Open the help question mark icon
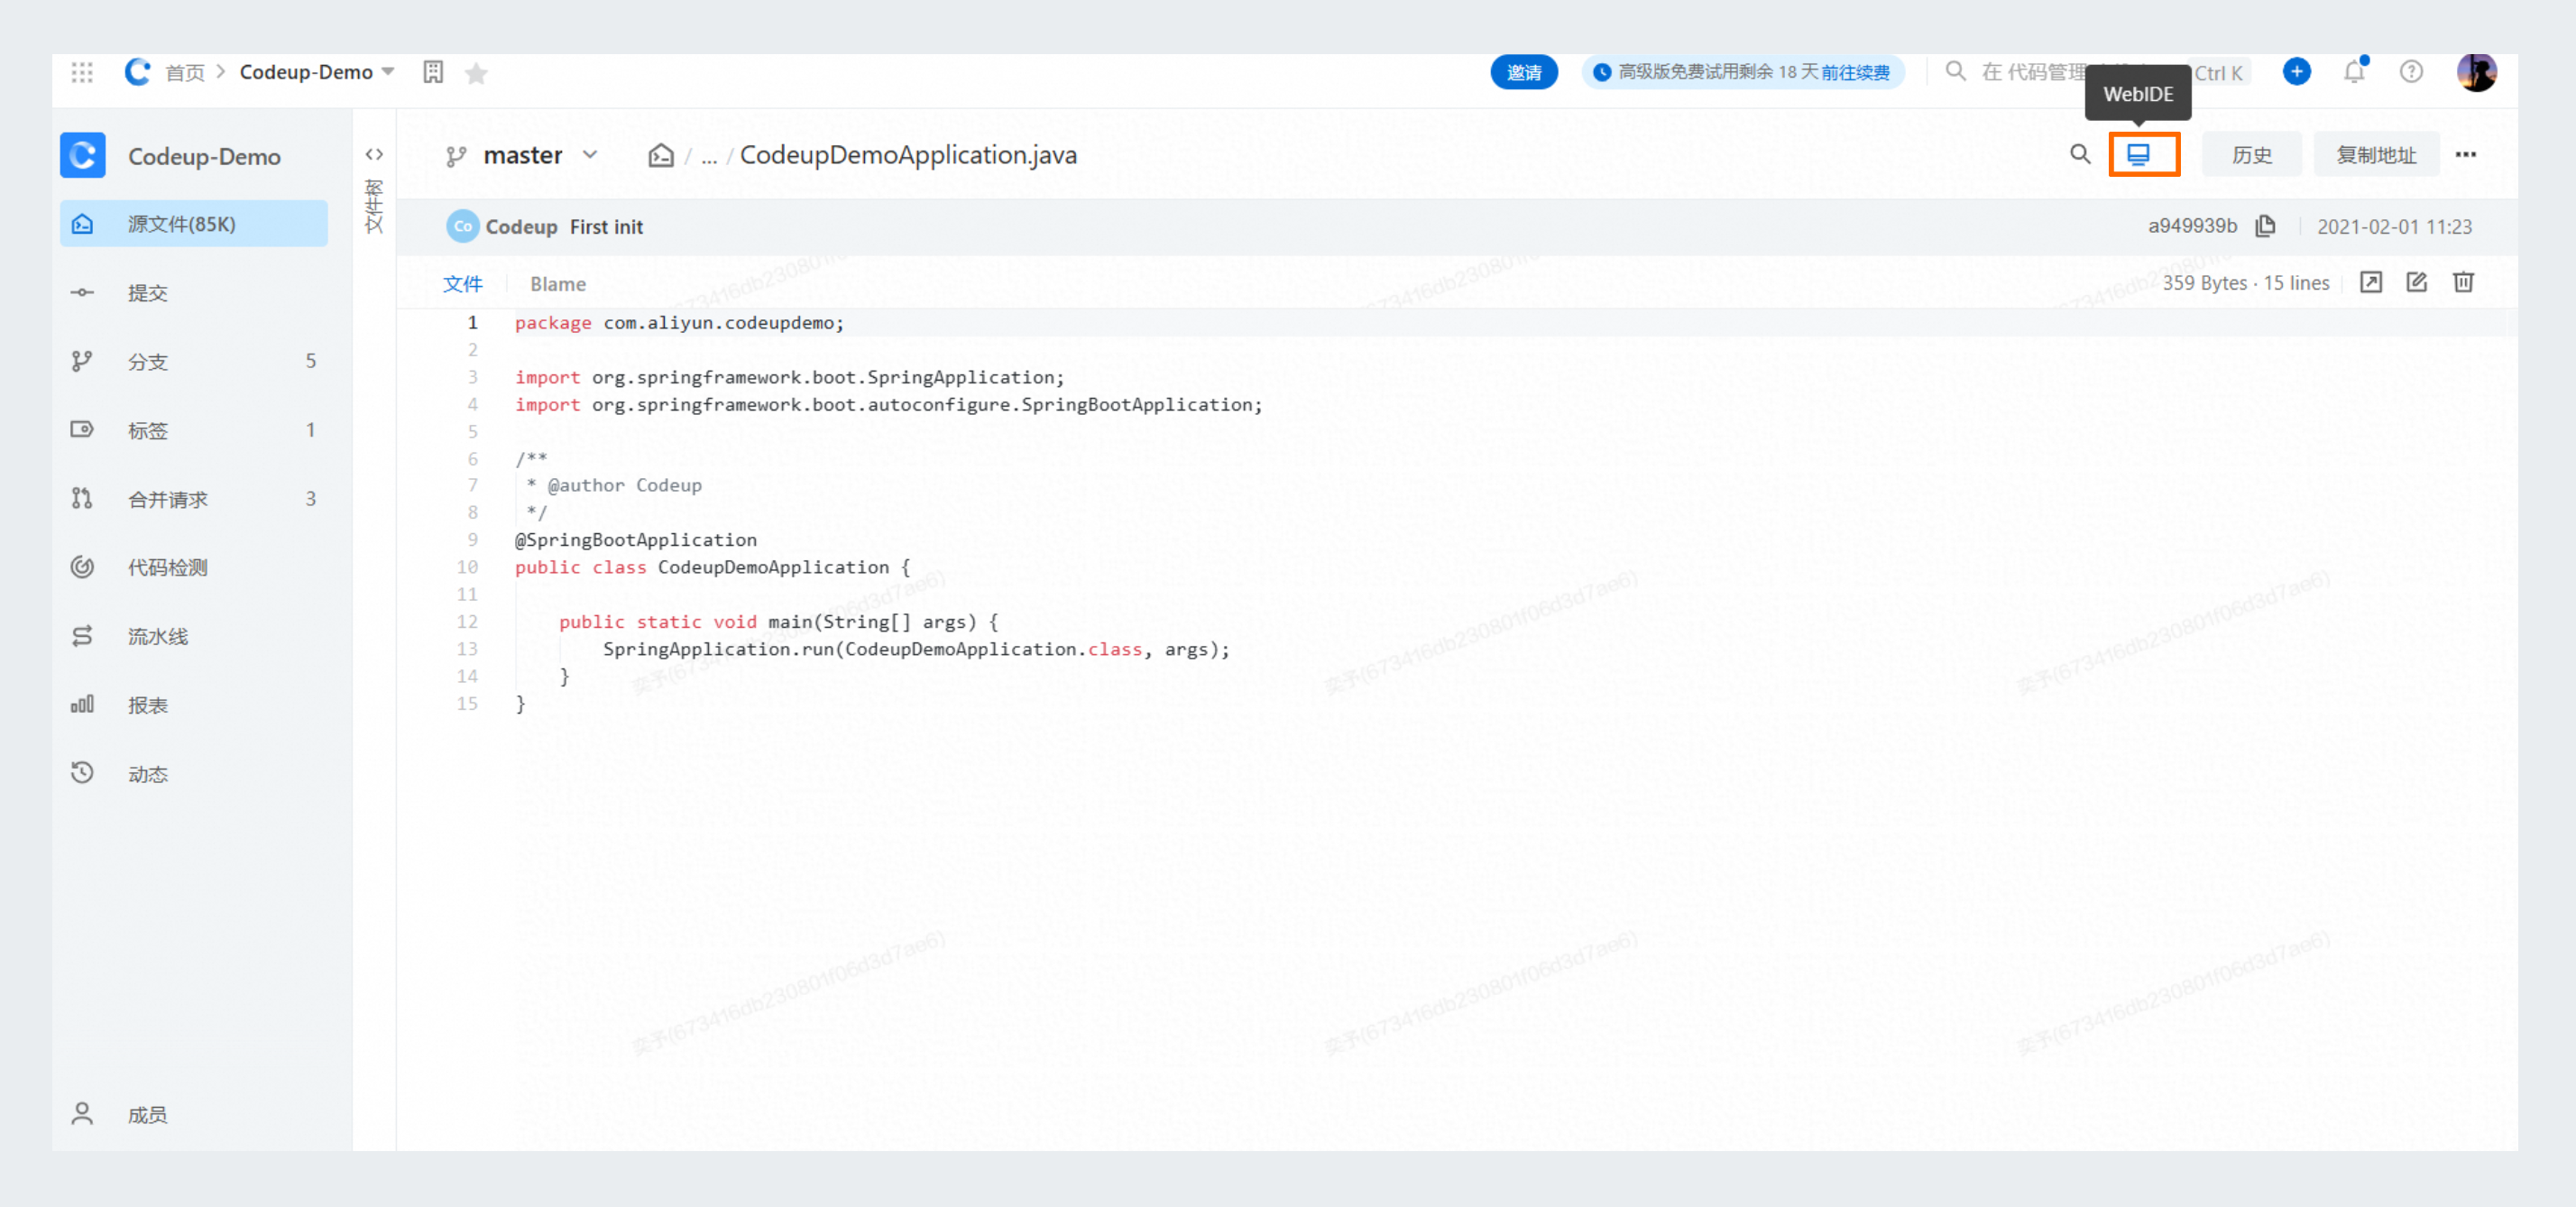 pos(2411,72)
